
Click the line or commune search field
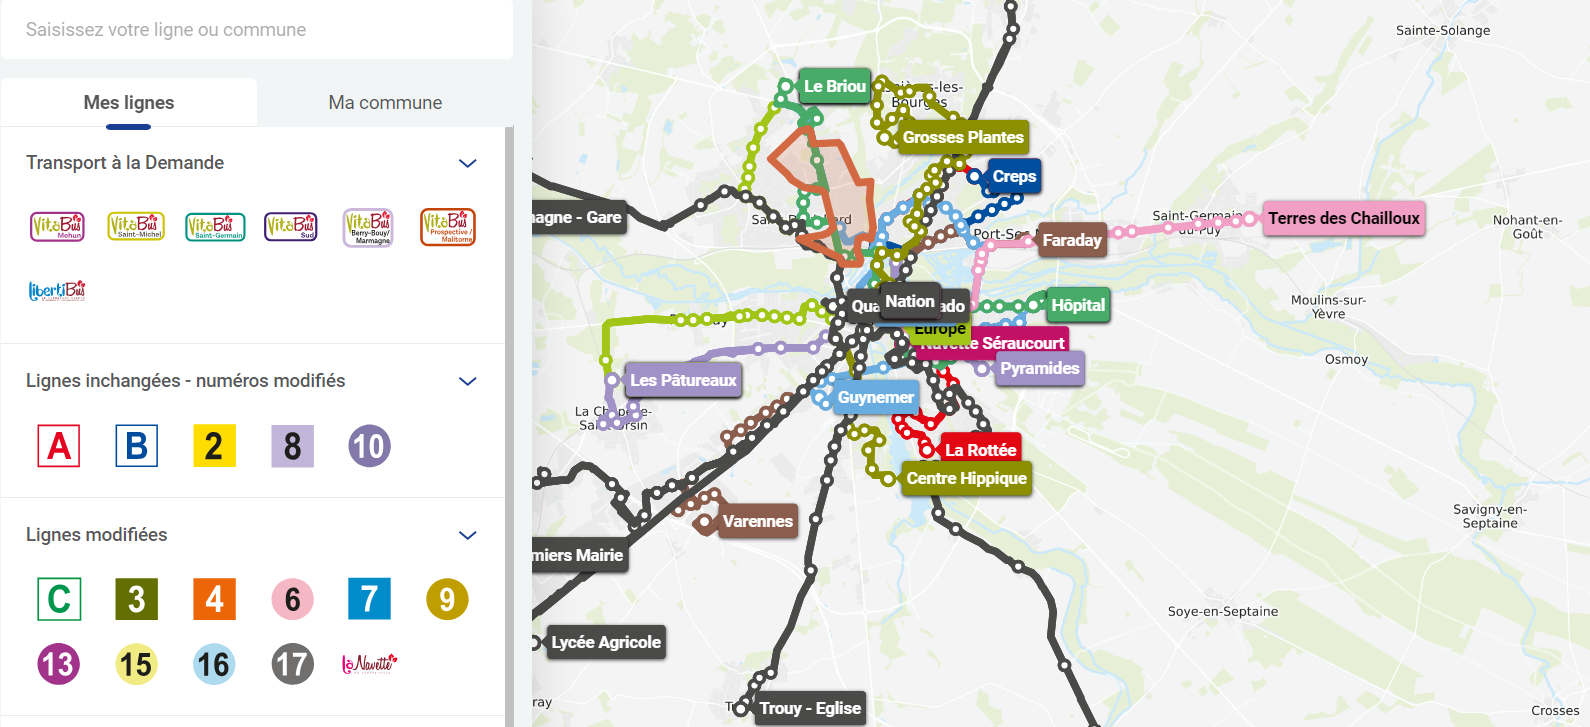coord(256,30)
